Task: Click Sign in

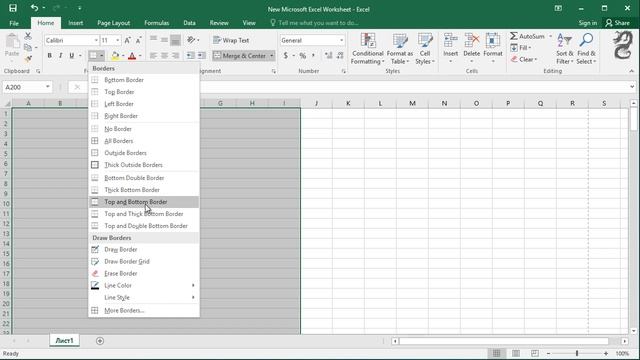Action: click(587, 23)
